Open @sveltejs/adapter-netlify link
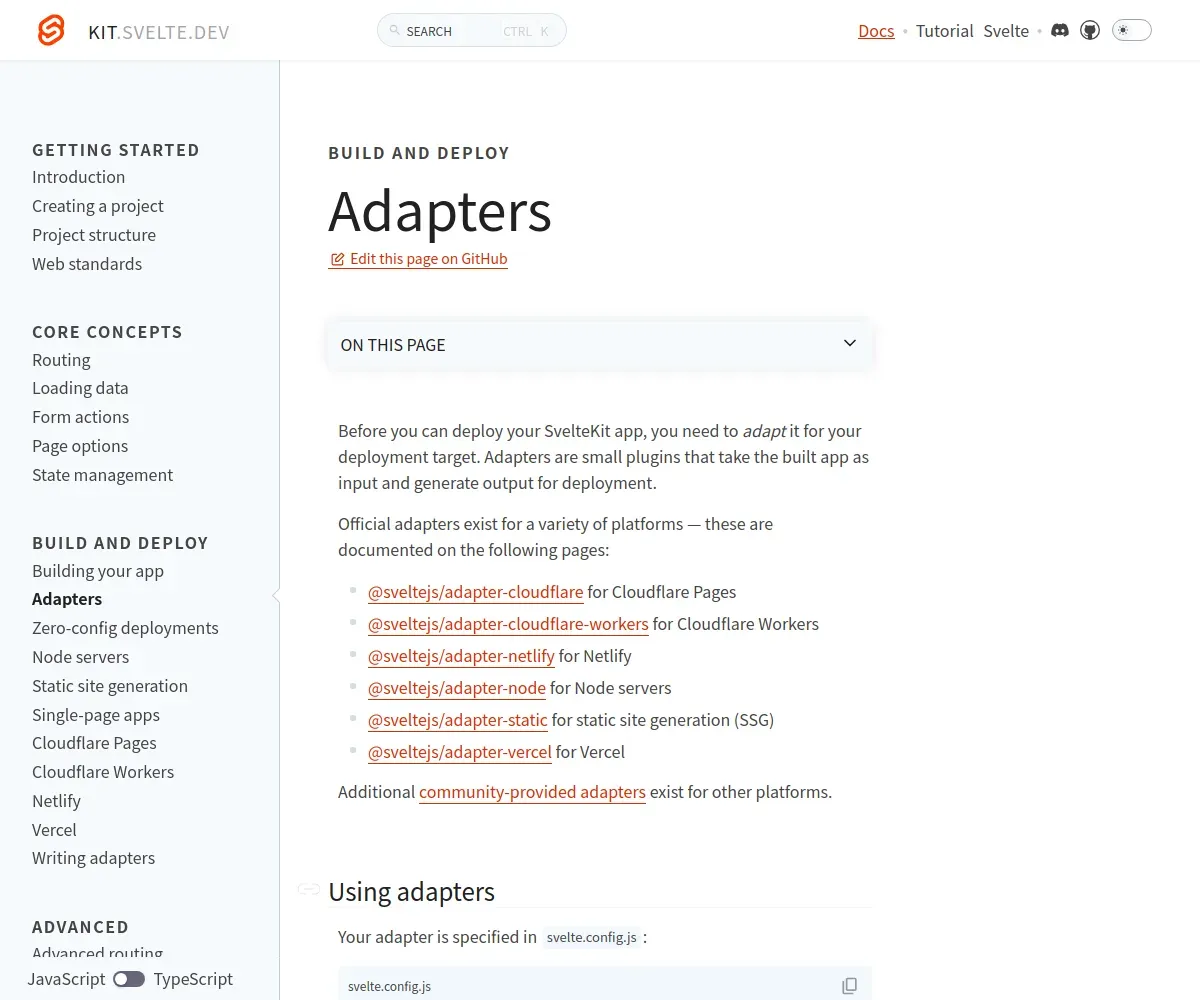The height and width of the screenshot is (1000, 1200). pyautogui.click(x=461, y=656)
